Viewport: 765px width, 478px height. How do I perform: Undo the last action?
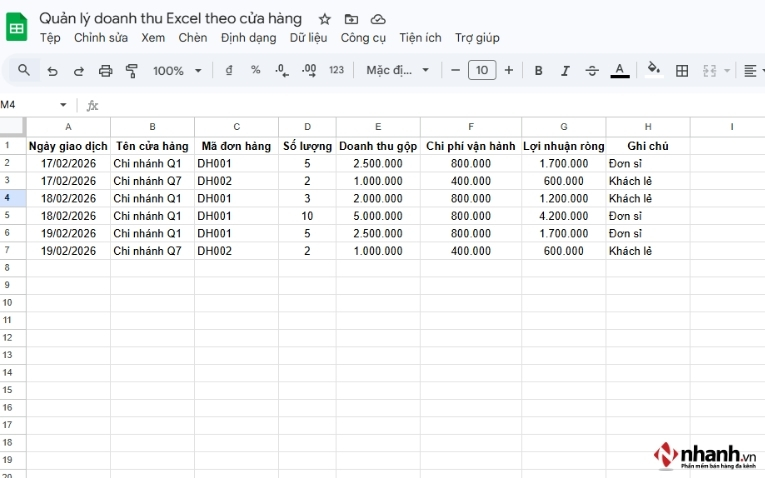tap(52, 71)
